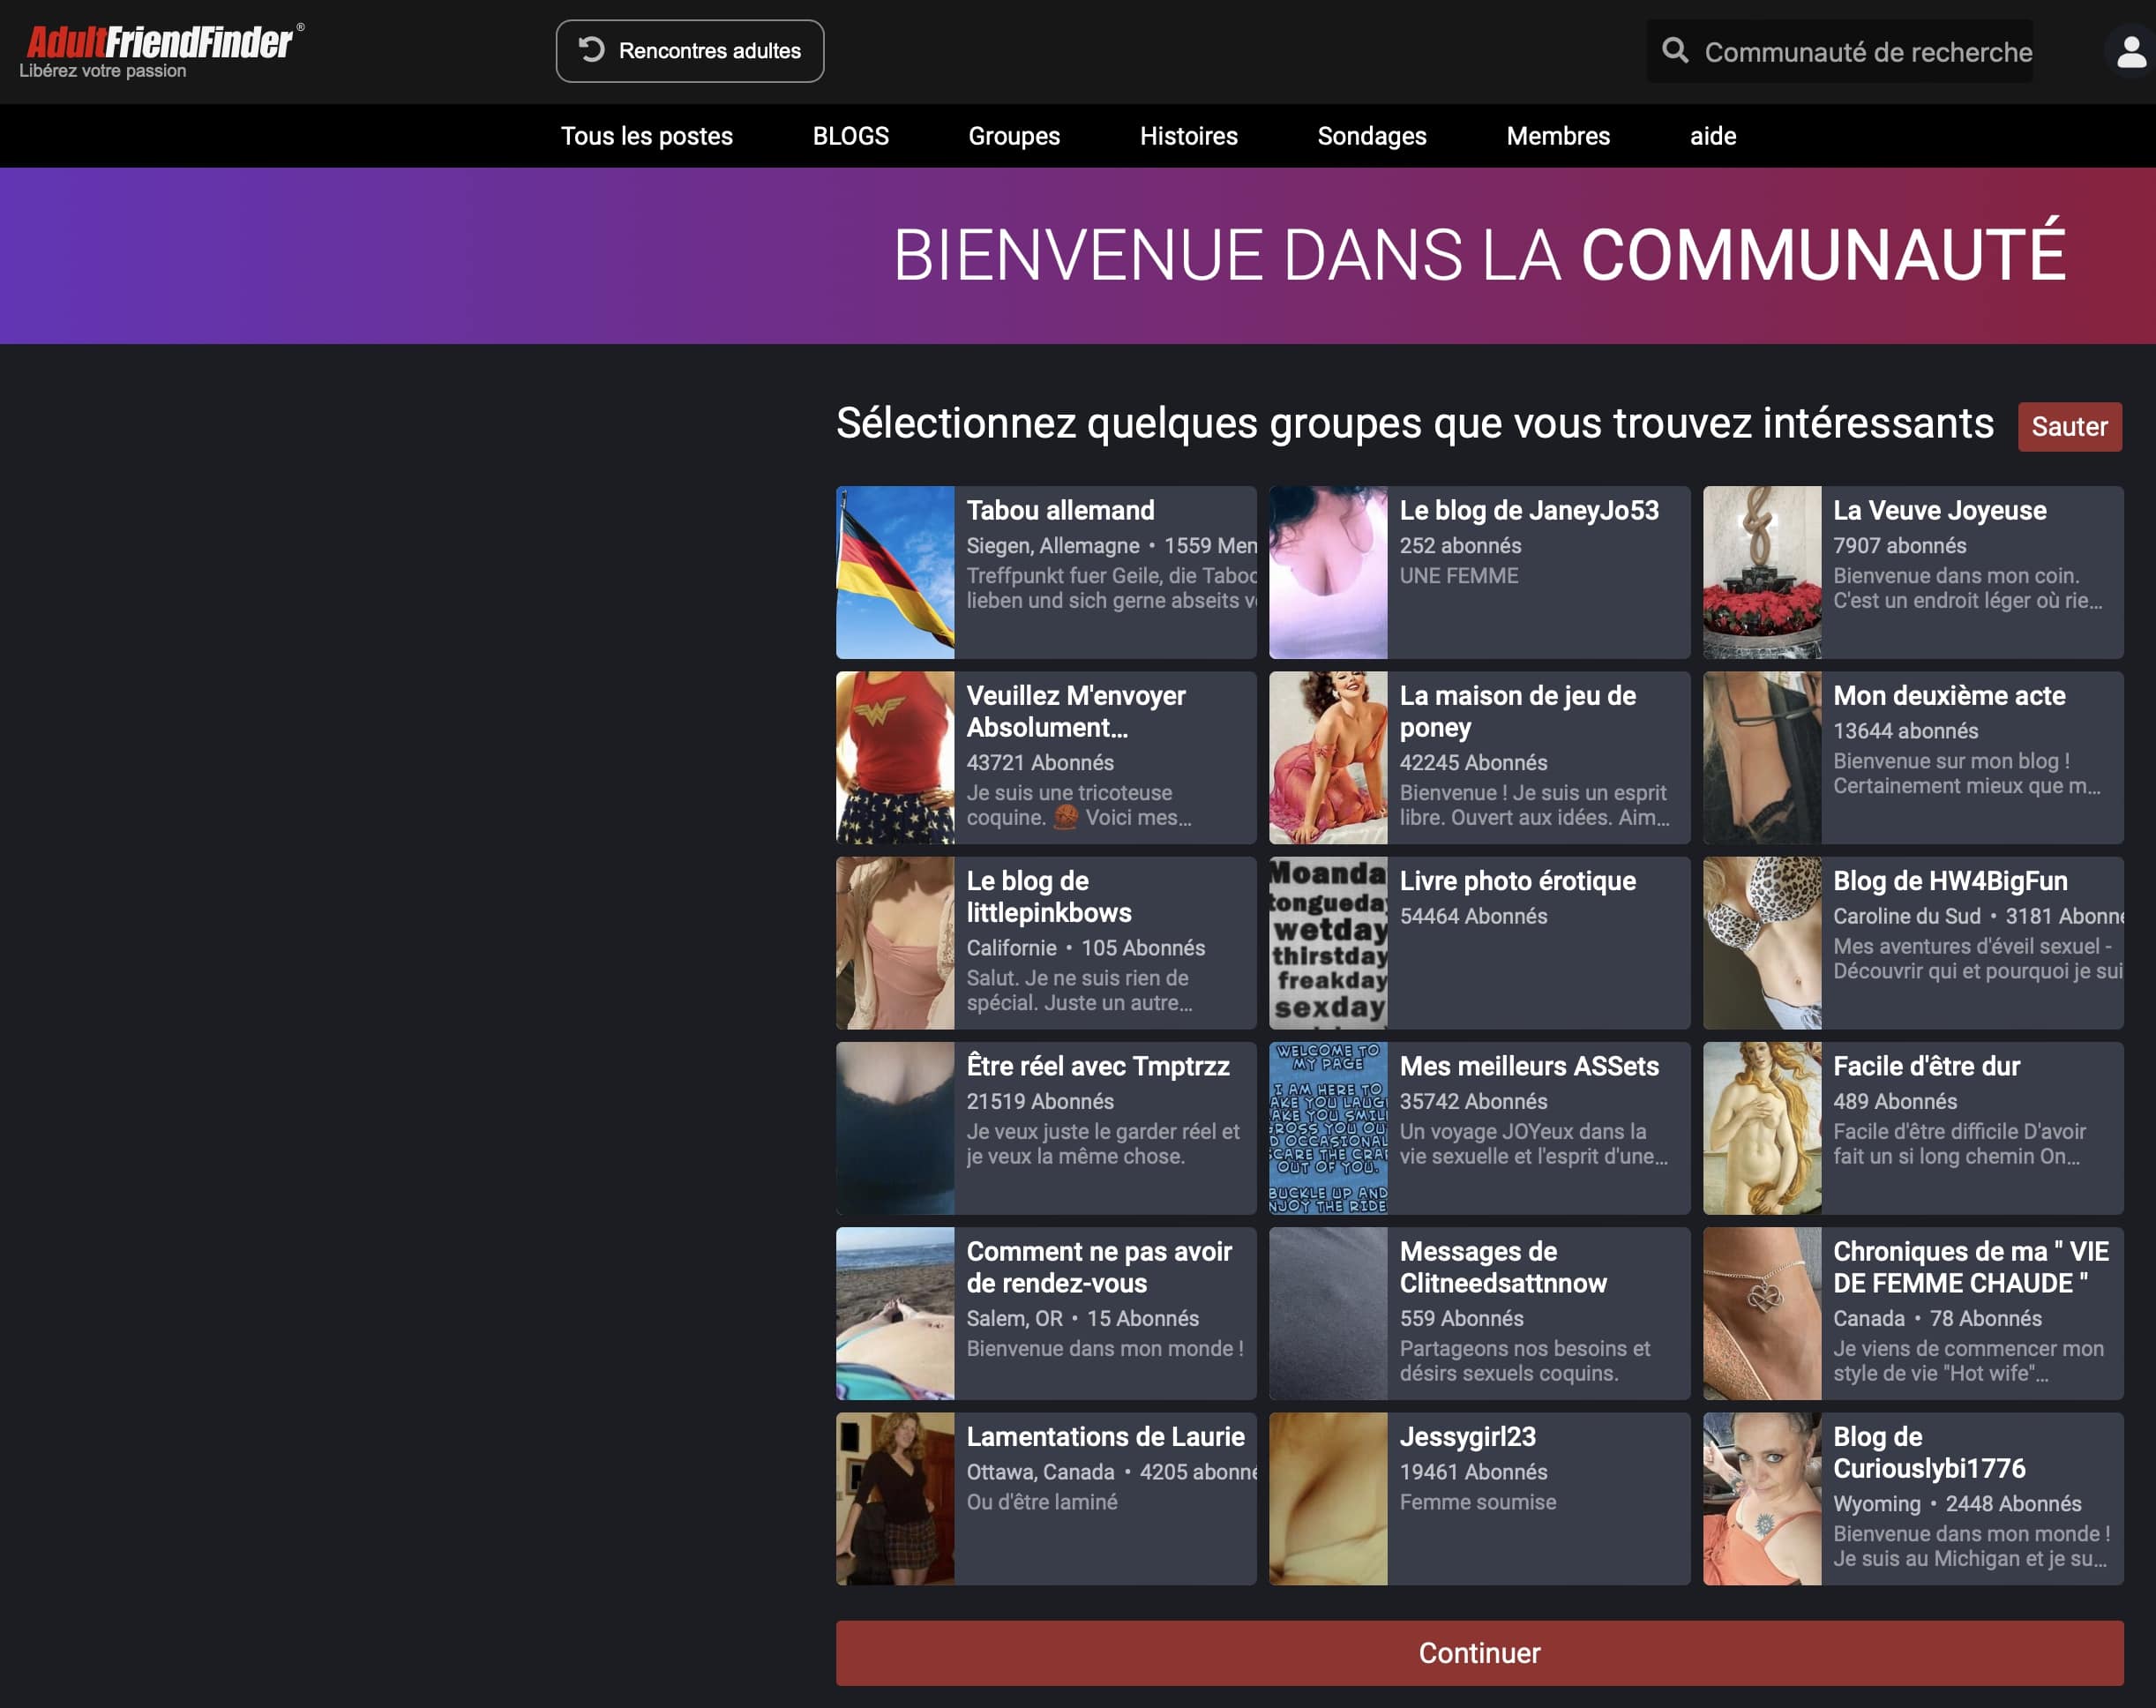Select the Mes meilleurs ASSets group title
This screenshot has height=1708, width=2156.
pos(1528,1066)
